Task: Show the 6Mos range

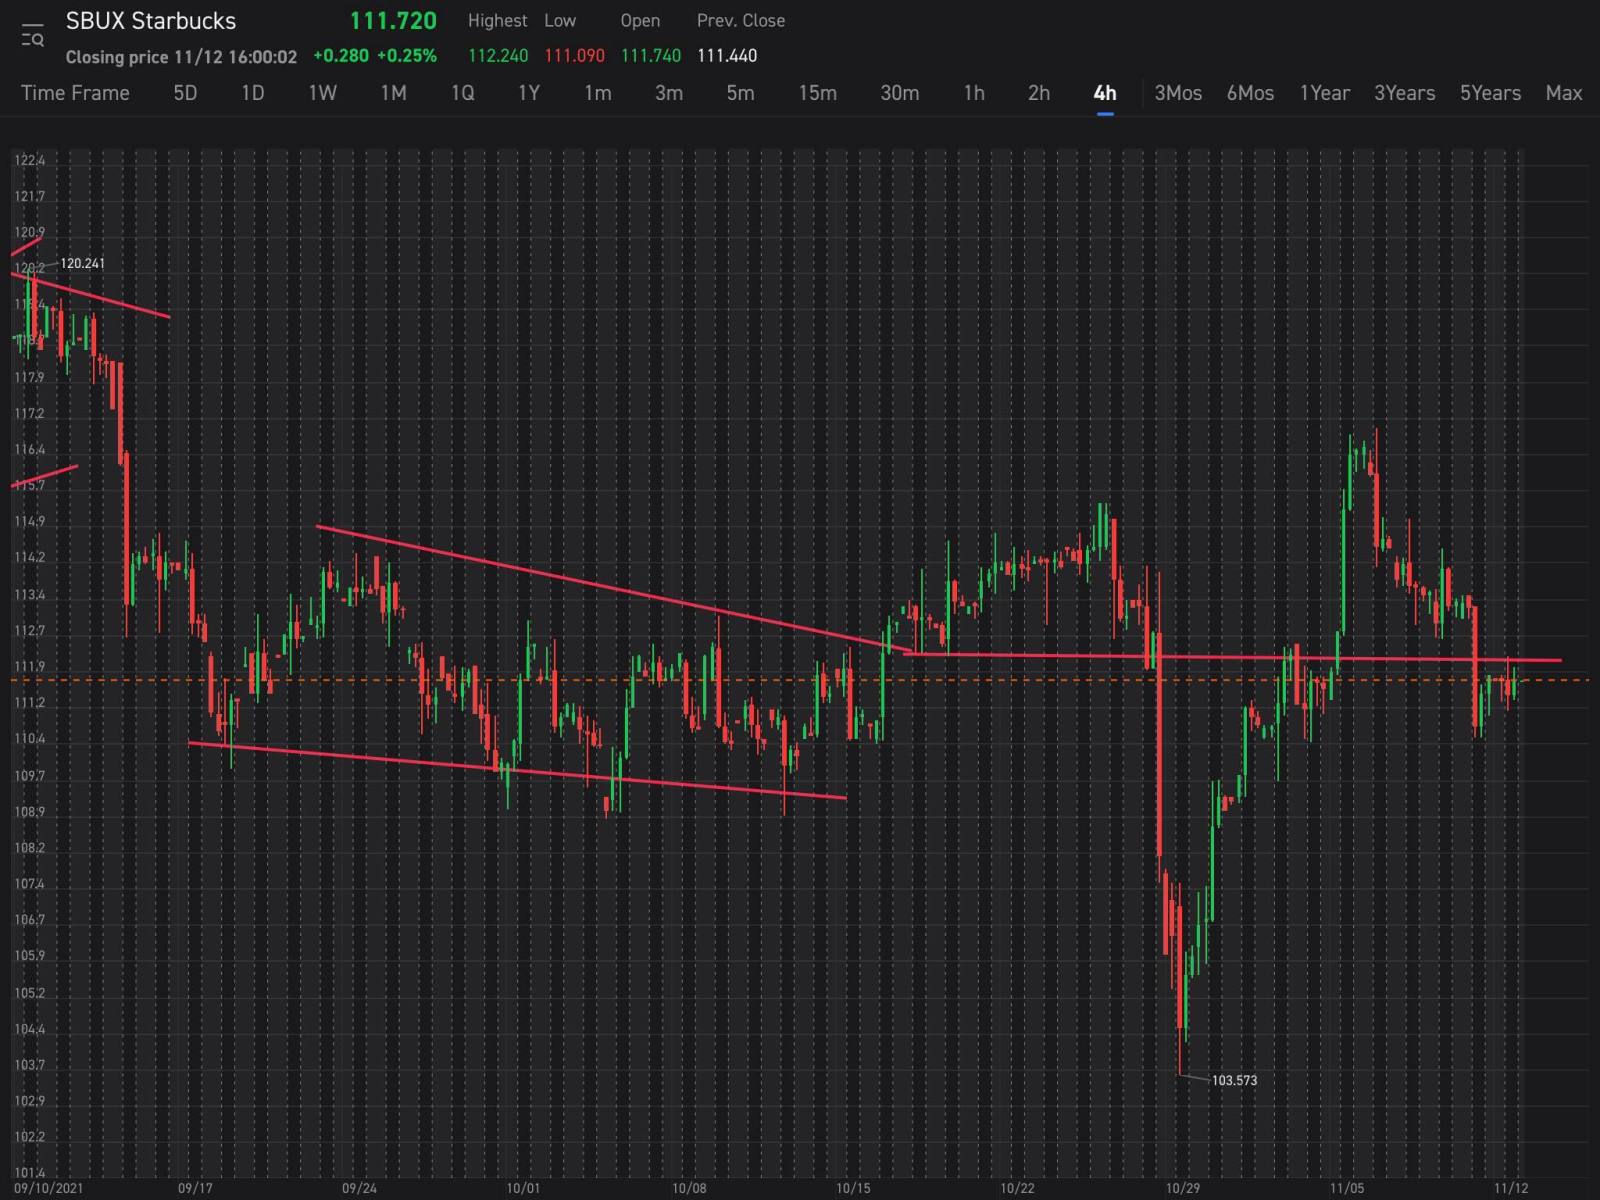Action: (1250, 93)
